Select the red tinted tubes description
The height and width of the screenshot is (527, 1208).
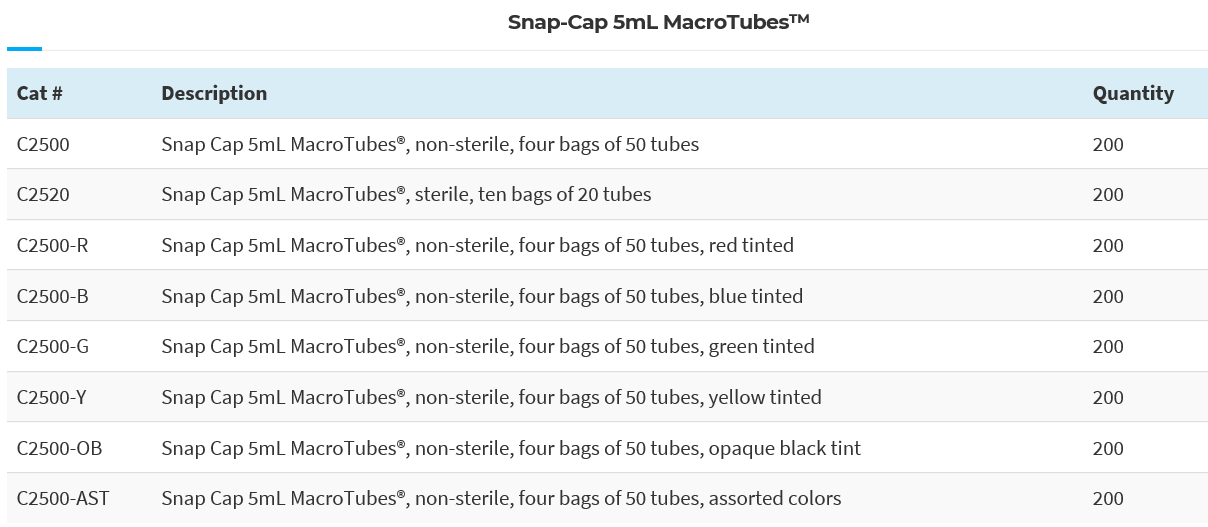coord(477,246)
